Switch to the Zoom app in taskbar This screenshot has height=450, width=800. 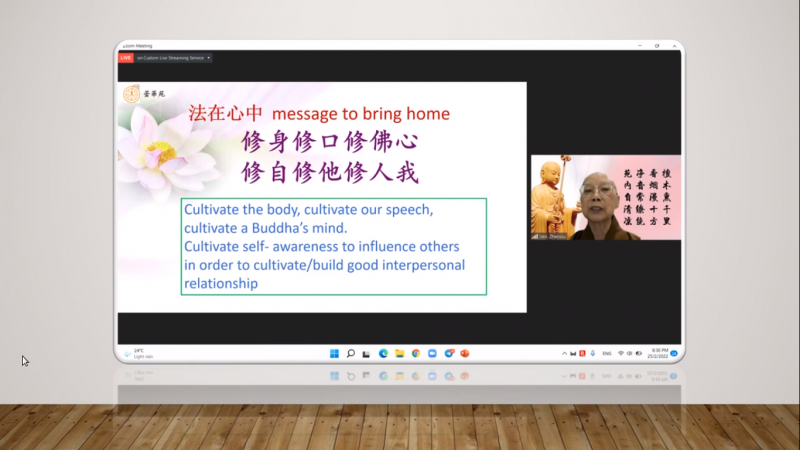[x=432, y=353]
